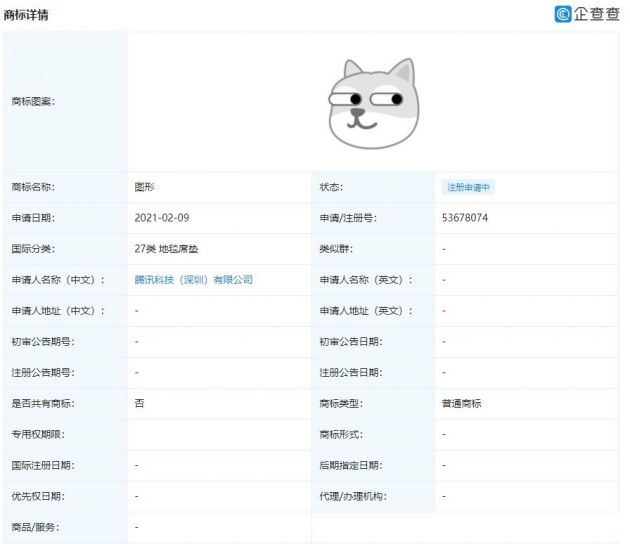Screen dimensions: 630x544
Task: Click the 初审公告日期 label
Action: point(351,342)
